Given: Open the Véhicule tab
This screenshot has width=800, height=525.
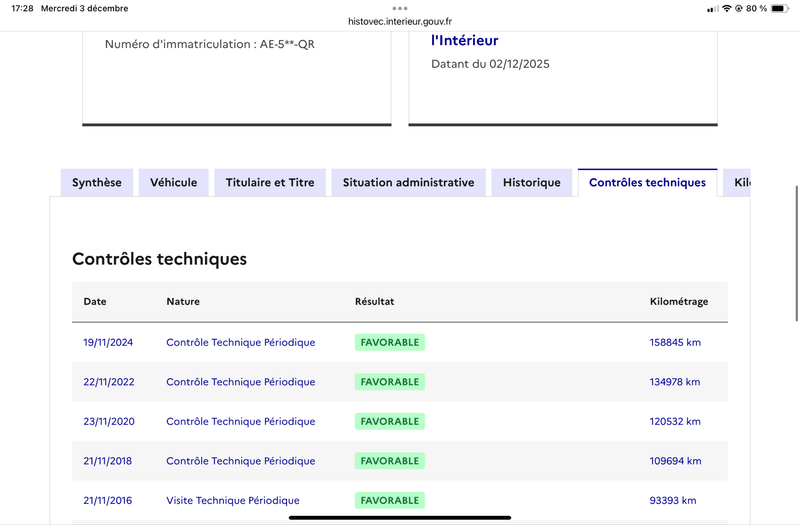Looking at the screenshot, I should [x=174, y=183].
